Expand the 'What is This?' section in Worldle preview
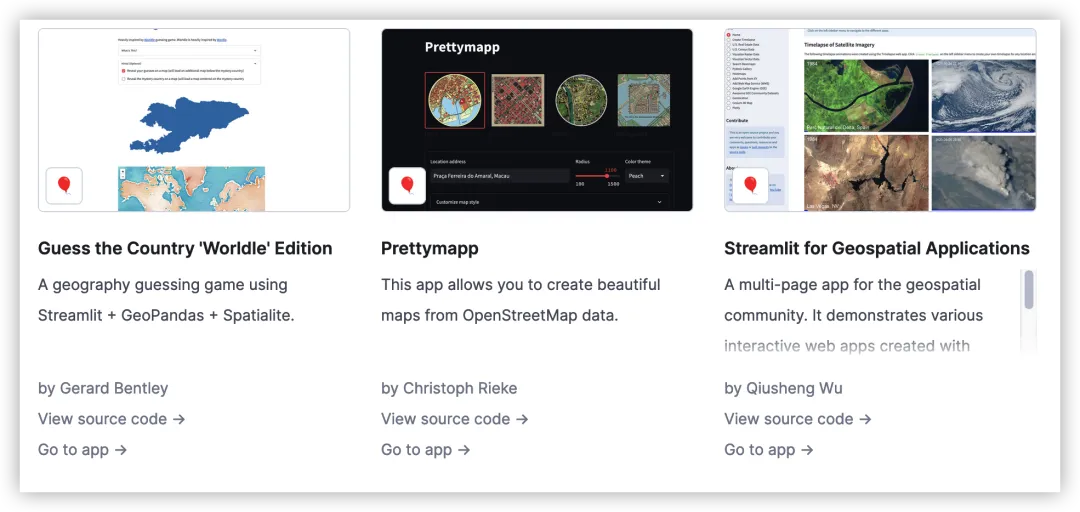This screenshot has width=1080, height=512. coord(189,50)
